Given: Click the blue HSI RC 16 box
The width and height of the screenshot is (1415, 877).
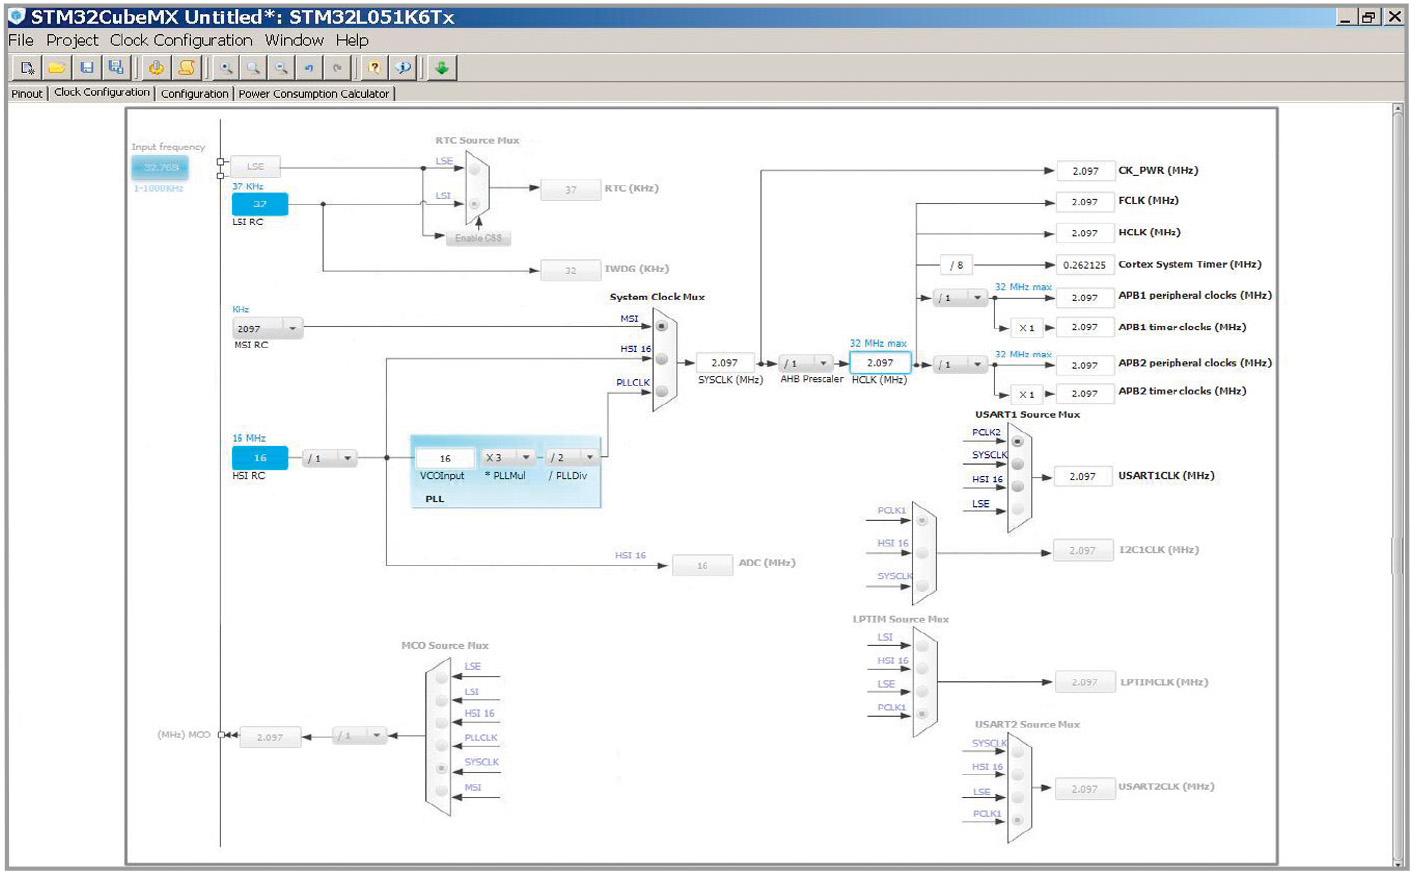Looking at the screenshot, I should (x=260, y=458).
